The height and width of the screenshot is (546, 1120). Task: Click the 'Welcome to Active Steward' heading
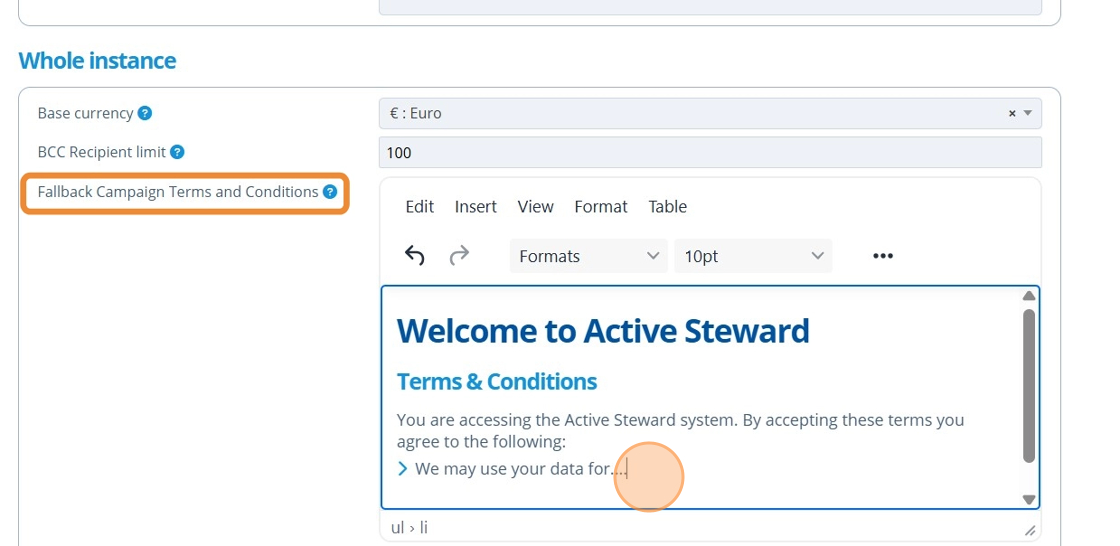pyautogui.click(x=603, y=331)
